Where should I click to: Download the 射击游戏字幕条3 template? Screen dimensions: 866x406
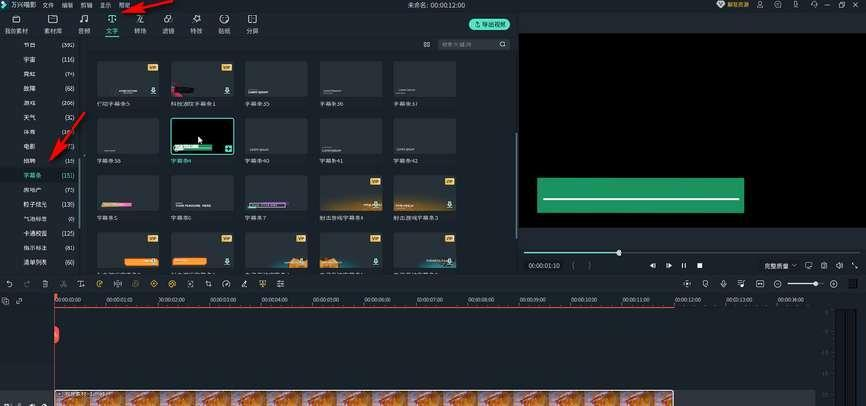click(450, 204)
